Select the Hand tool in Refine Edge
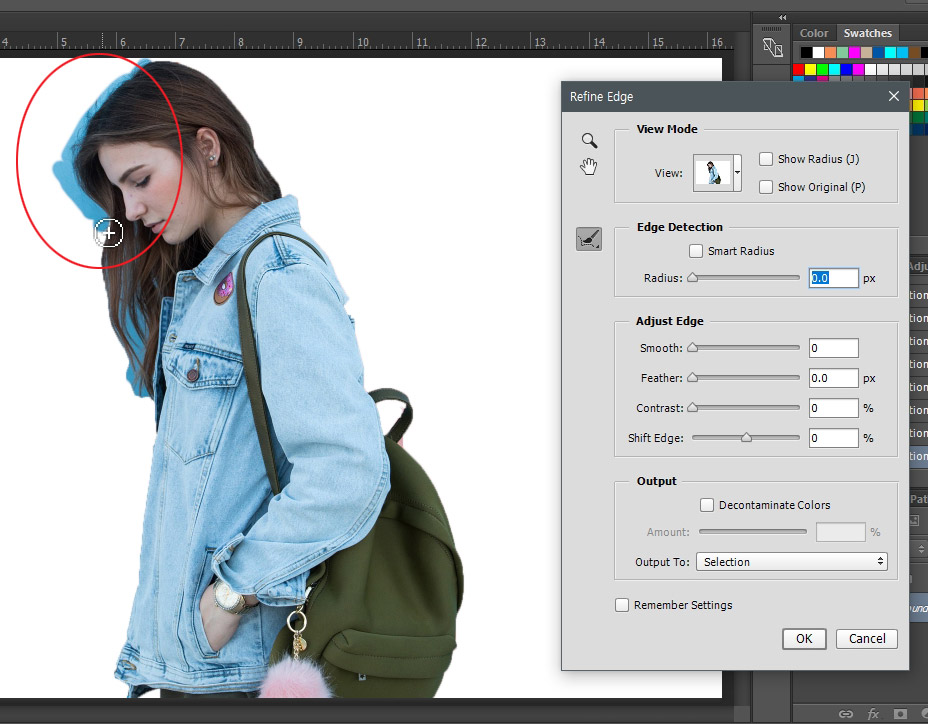Viewport: 928px width, 724px height. [588, 166]
